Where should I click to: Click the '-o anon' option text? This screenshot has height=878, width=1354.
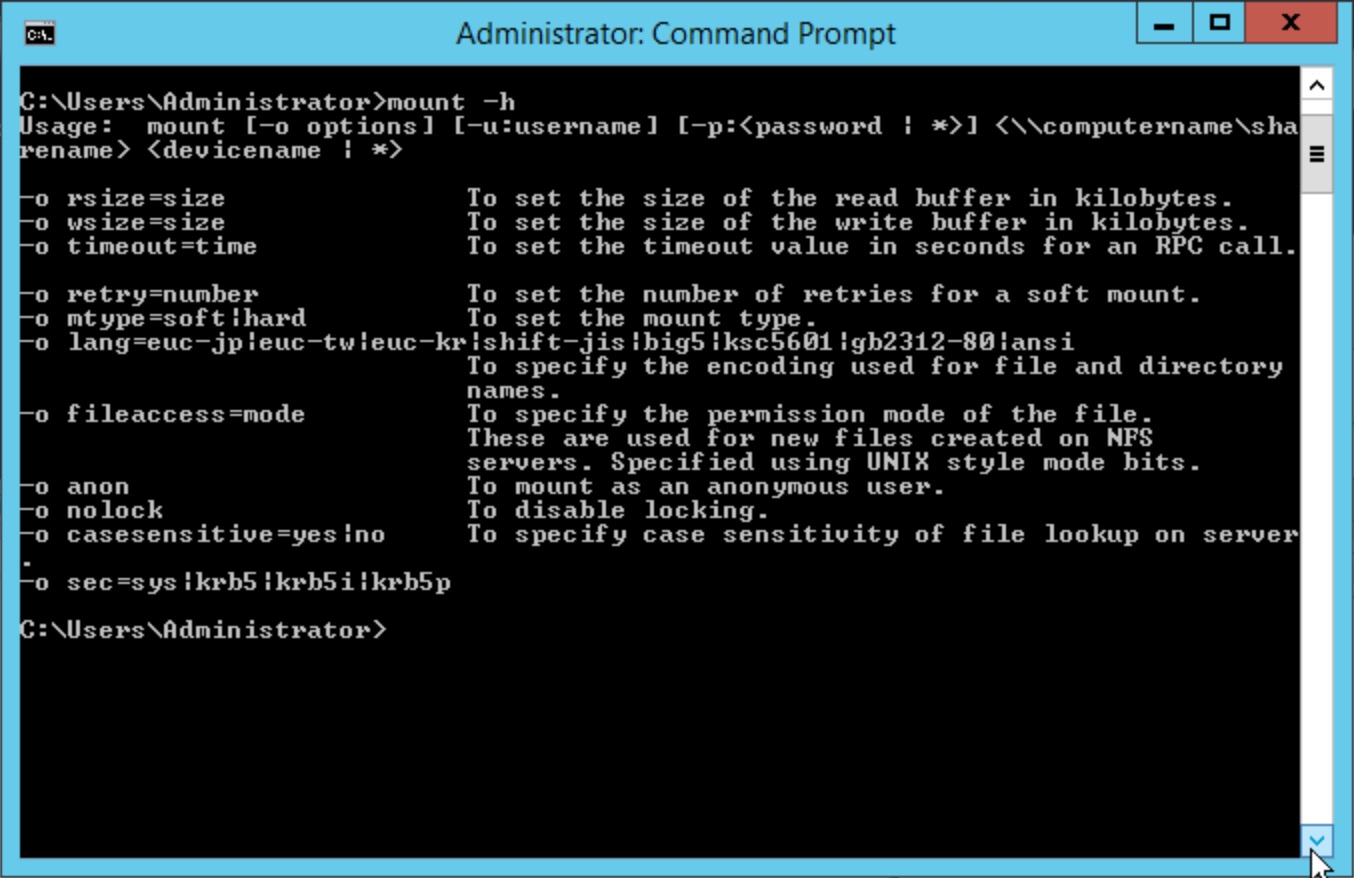(x=74, y=486)
